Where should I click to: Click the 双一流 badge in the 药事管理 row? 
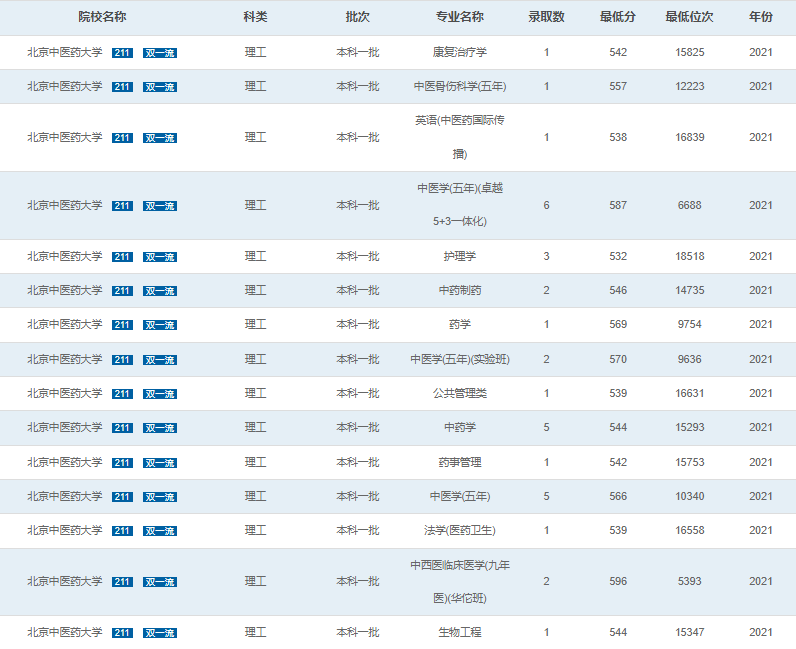tap(160, 463)
